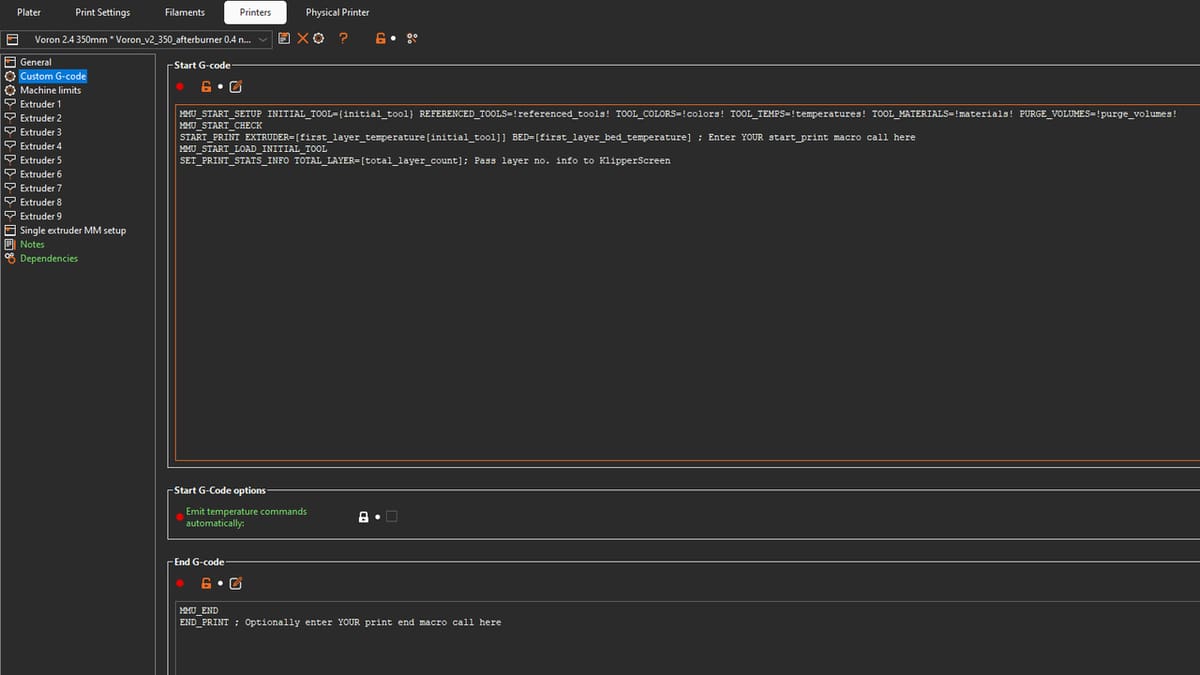
Task: Open Extruder 8 settings
Action: point(41,202)
